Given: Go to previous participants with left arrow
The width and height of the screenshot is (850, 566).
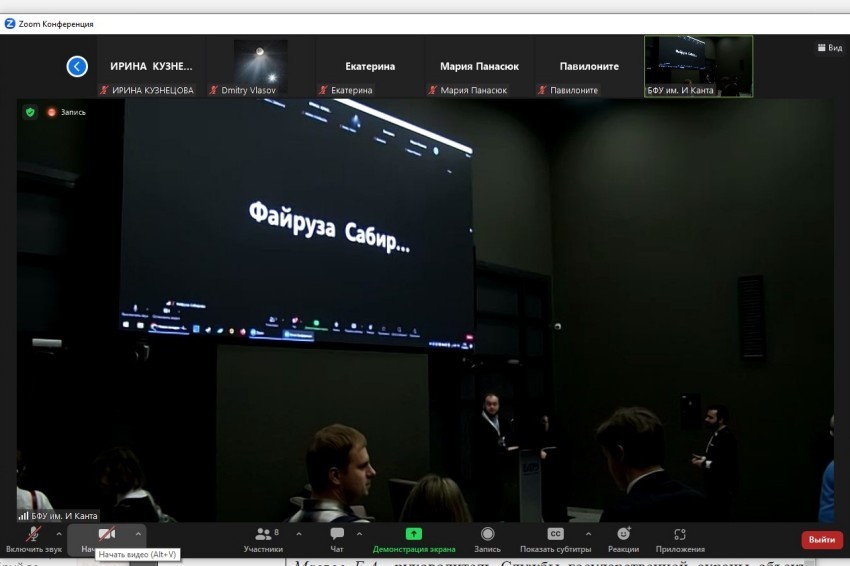Looking at the screenshot, I should [77, 66].
